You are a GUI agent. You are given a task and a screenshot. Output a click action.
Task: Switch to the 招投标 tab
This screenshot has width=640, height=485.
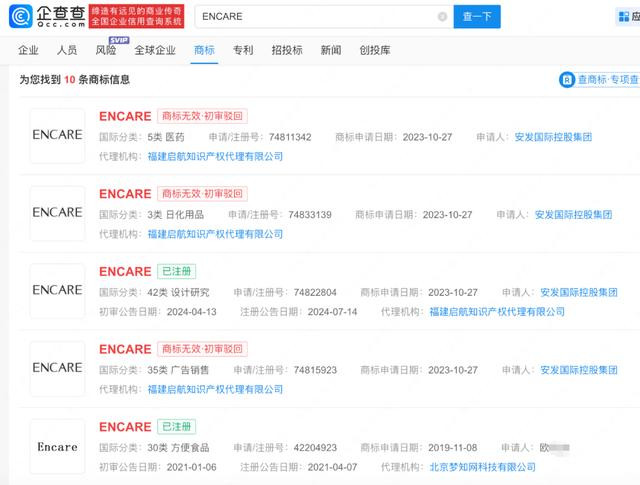287,50
